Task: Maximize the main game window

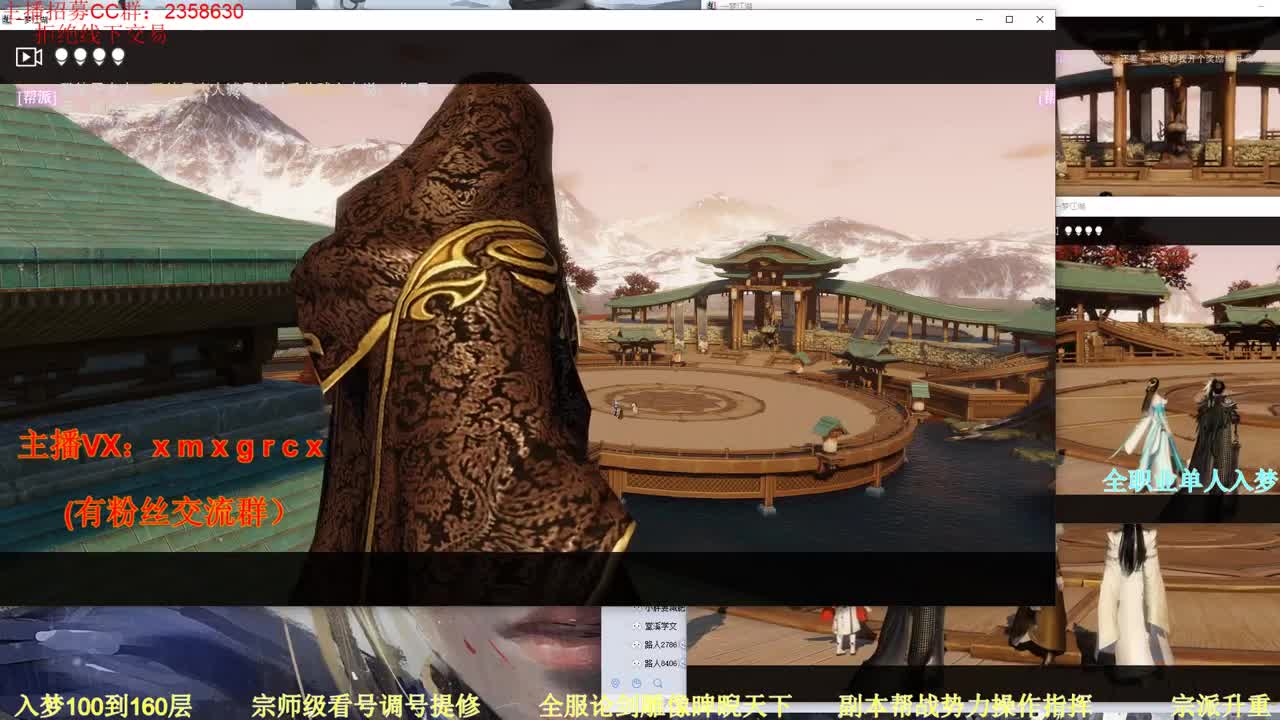Action: point(1009,19)
